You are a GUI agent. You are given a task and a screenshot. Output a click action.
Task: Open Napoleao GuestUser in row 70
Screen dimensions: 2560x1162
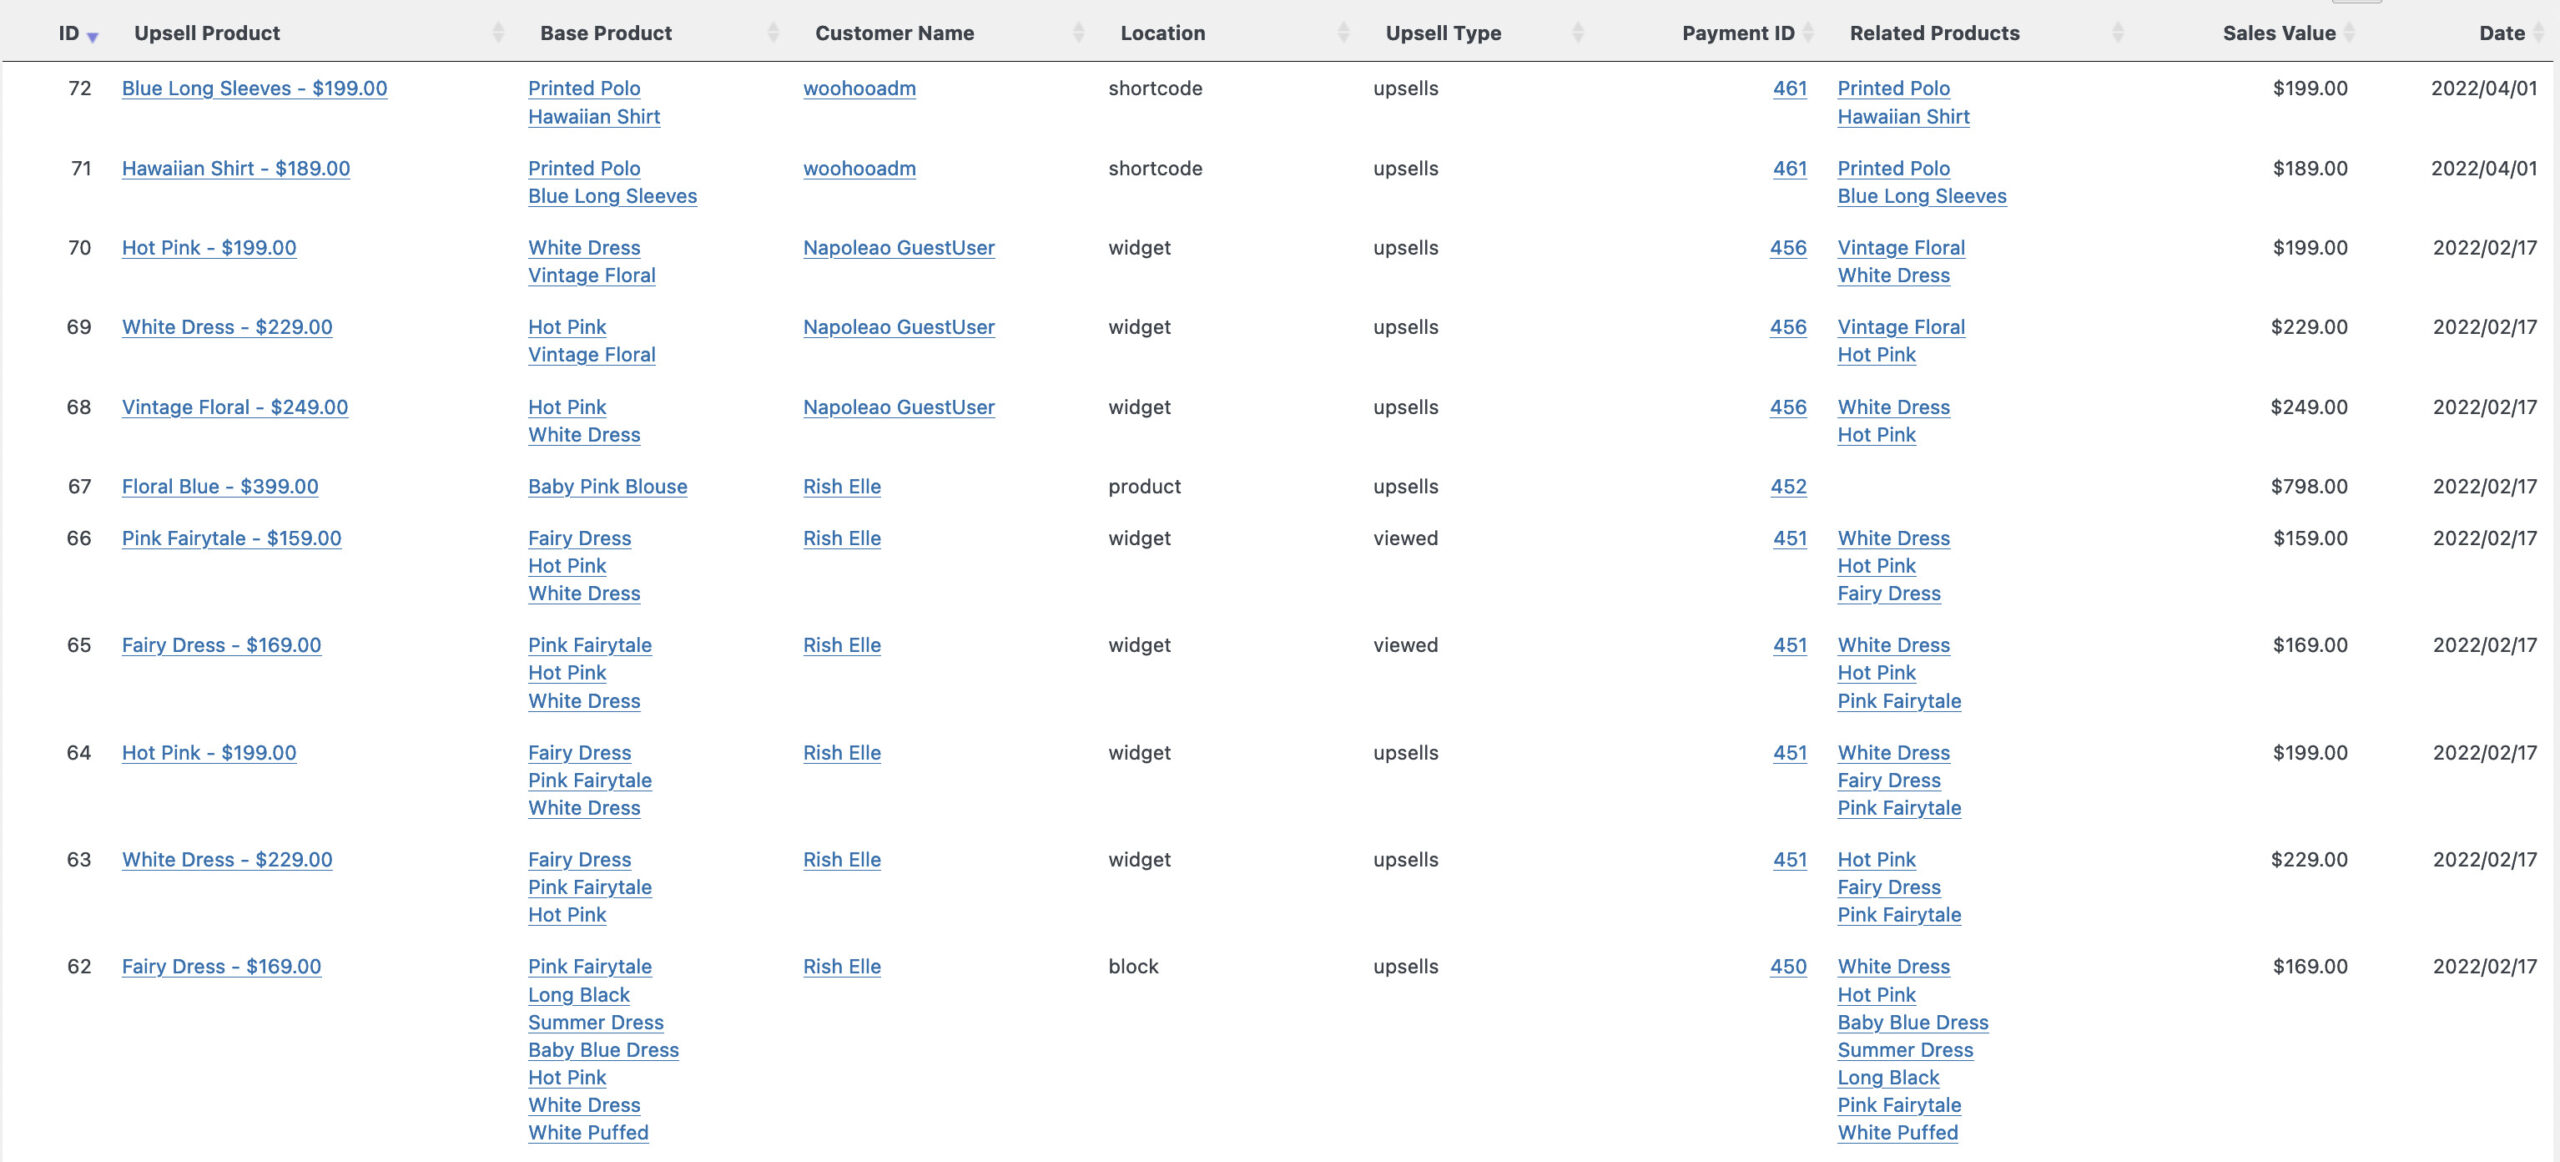(899, 248)
